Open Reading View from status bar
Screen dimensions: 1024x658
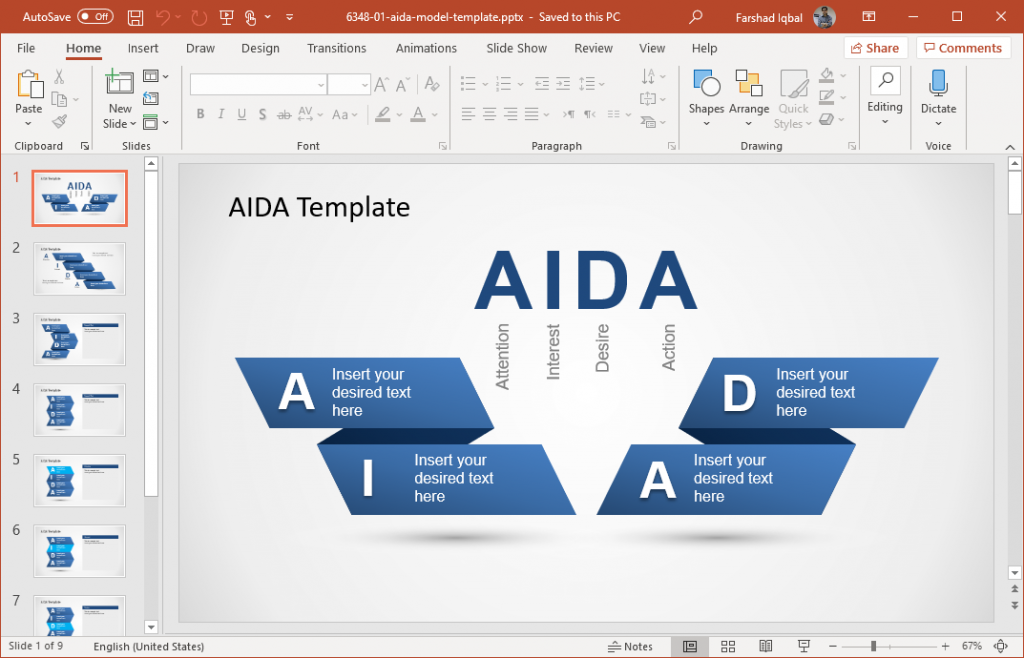765,646
